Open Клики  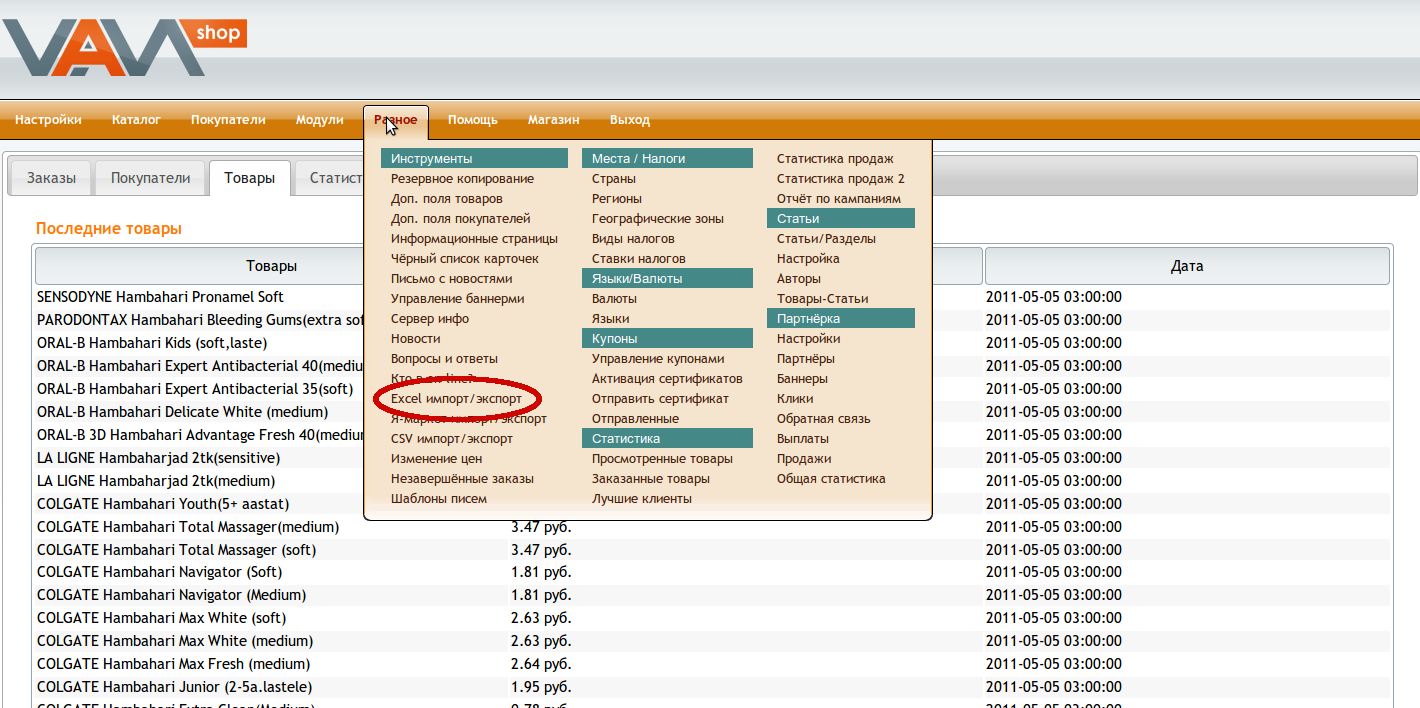point(795,399)
